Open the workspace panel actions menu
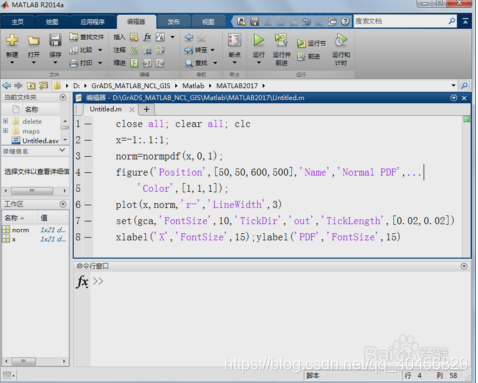Viewport: 478px width, 383px height. click(x=63, y=204)
